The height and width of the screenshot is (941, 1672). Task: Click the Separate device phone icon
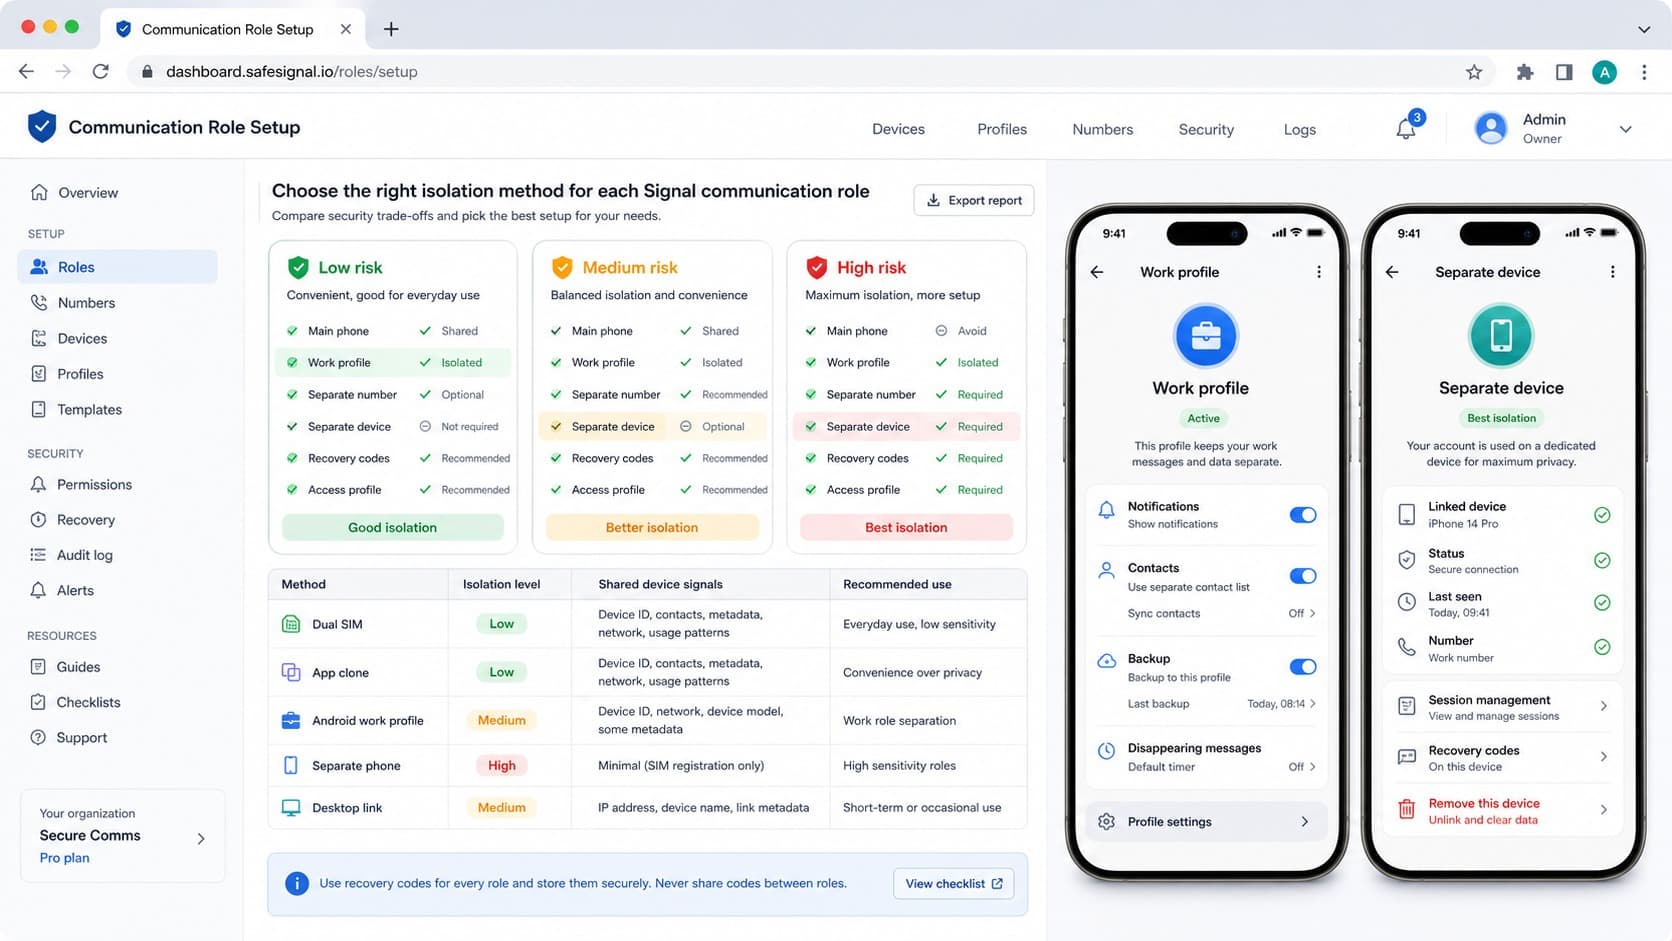(x=1501, y=336)
